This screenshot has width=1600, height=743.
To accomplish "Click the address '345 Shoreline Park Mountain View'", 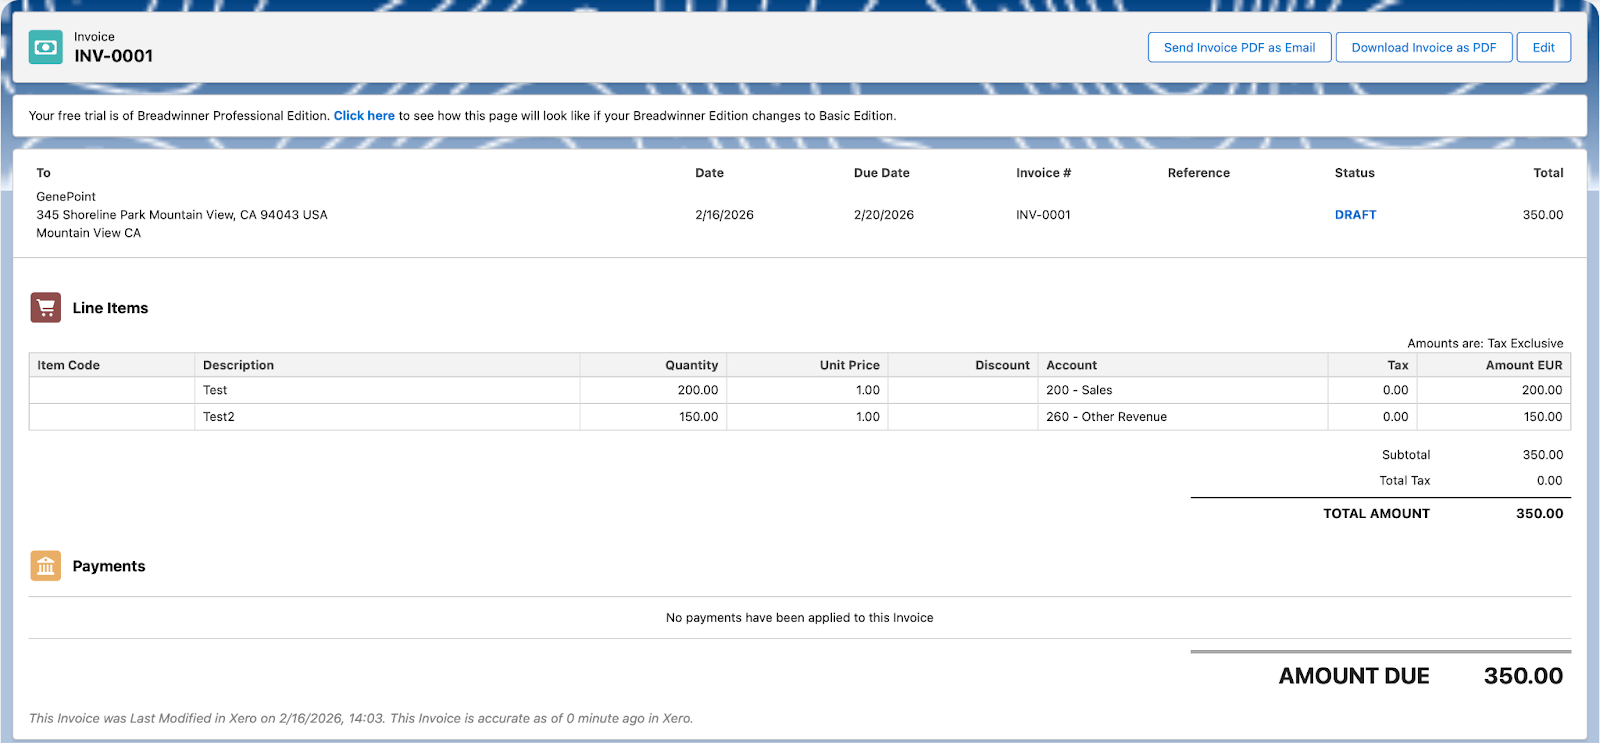I will point(182,215).
